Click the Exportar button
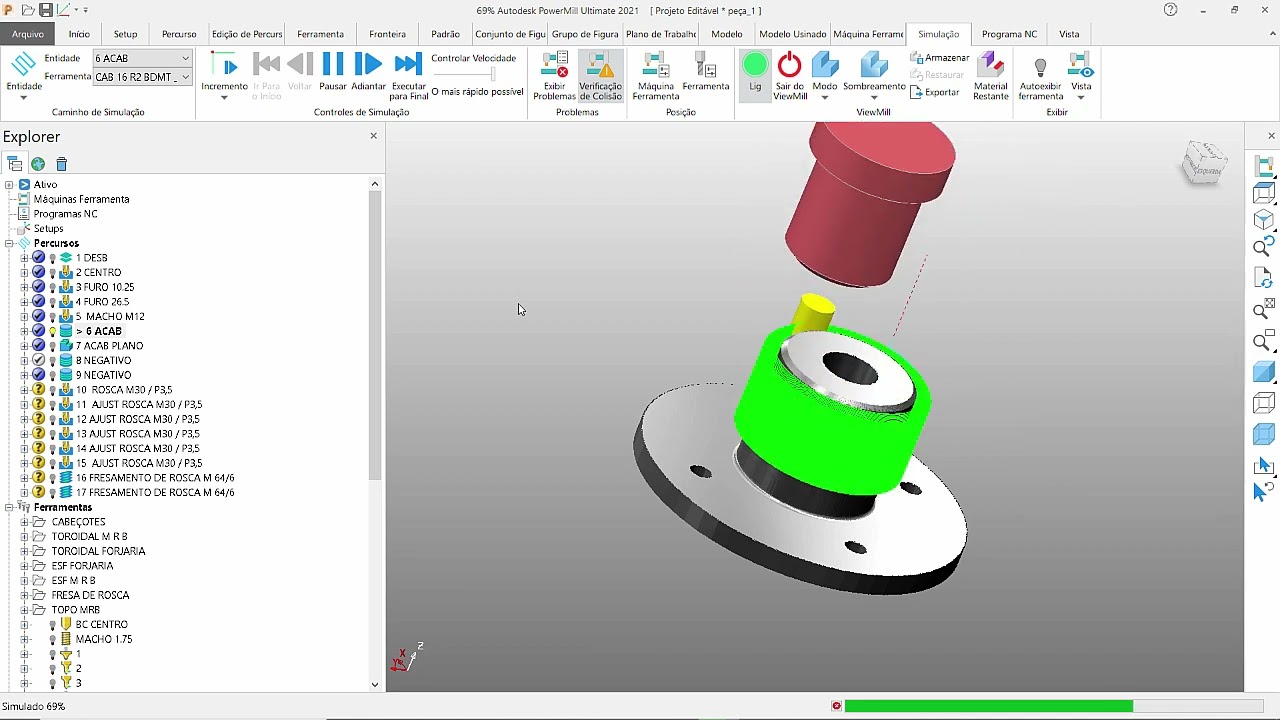The width and height of the screenshot is (1280, 720). tap(935, 92)
